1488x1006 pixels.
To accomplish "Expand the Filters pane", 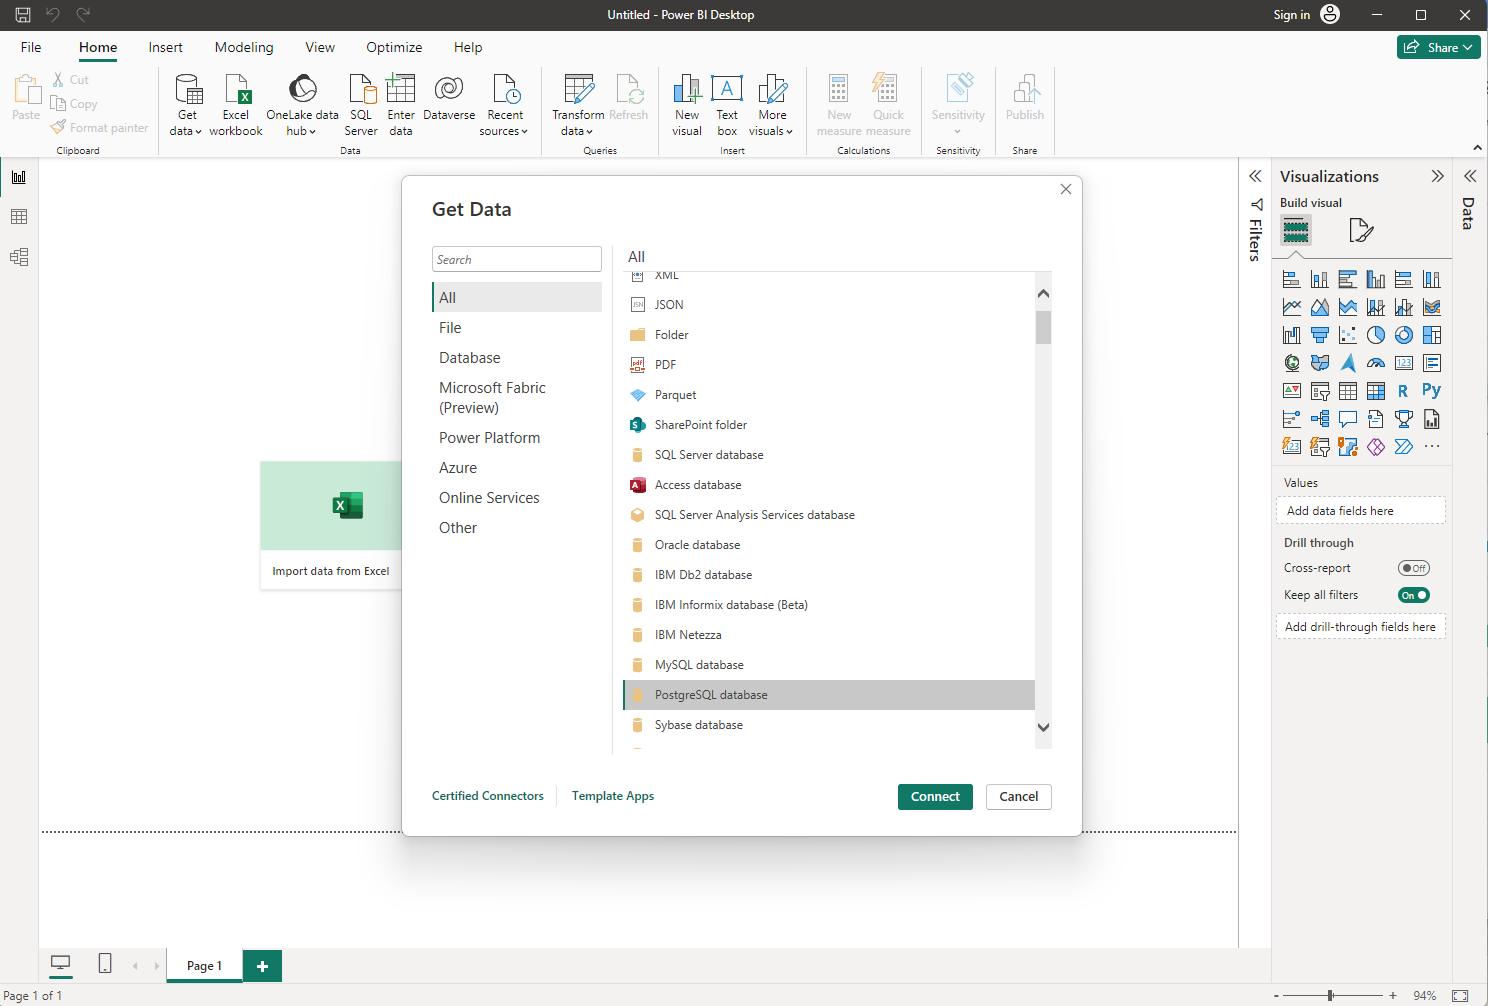I will click(x=1255, y=176).
